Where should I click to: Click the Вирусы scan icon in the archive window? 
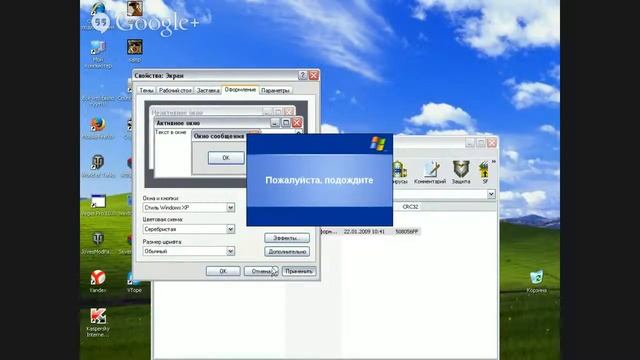coord(400,172)
